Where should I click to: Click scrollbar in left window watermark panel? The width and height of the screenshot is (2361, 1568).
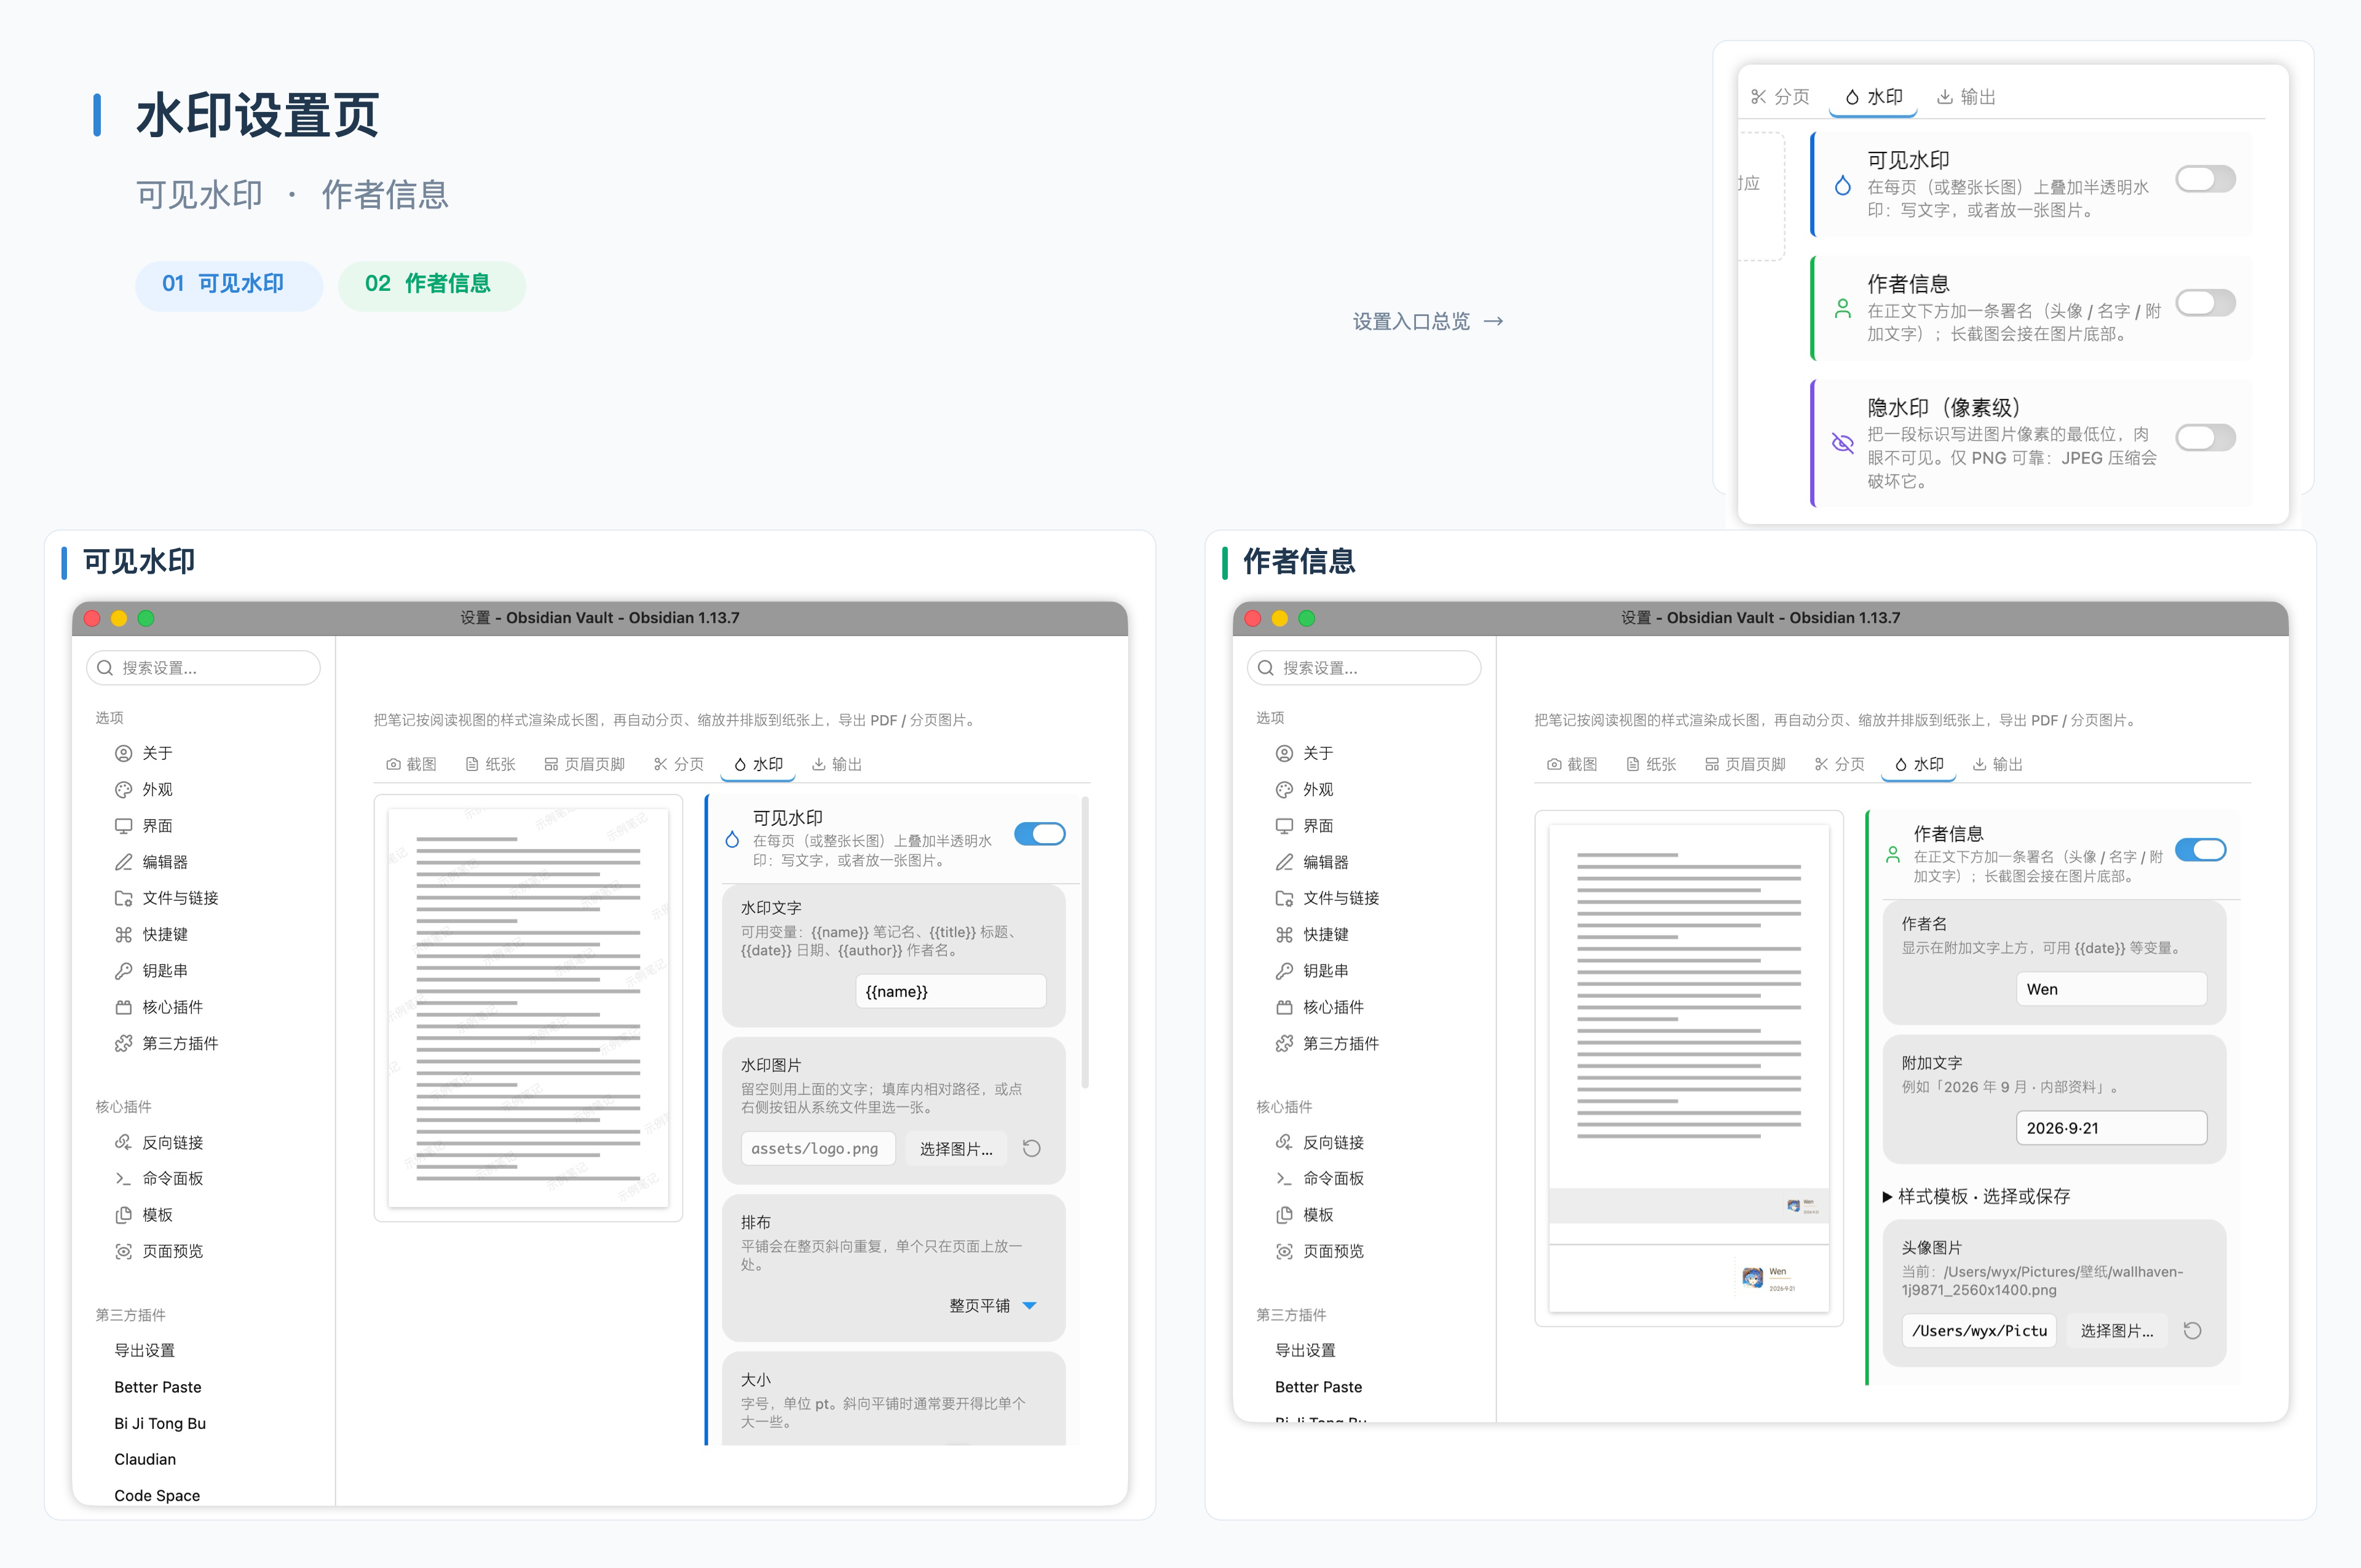[1085, 941]
